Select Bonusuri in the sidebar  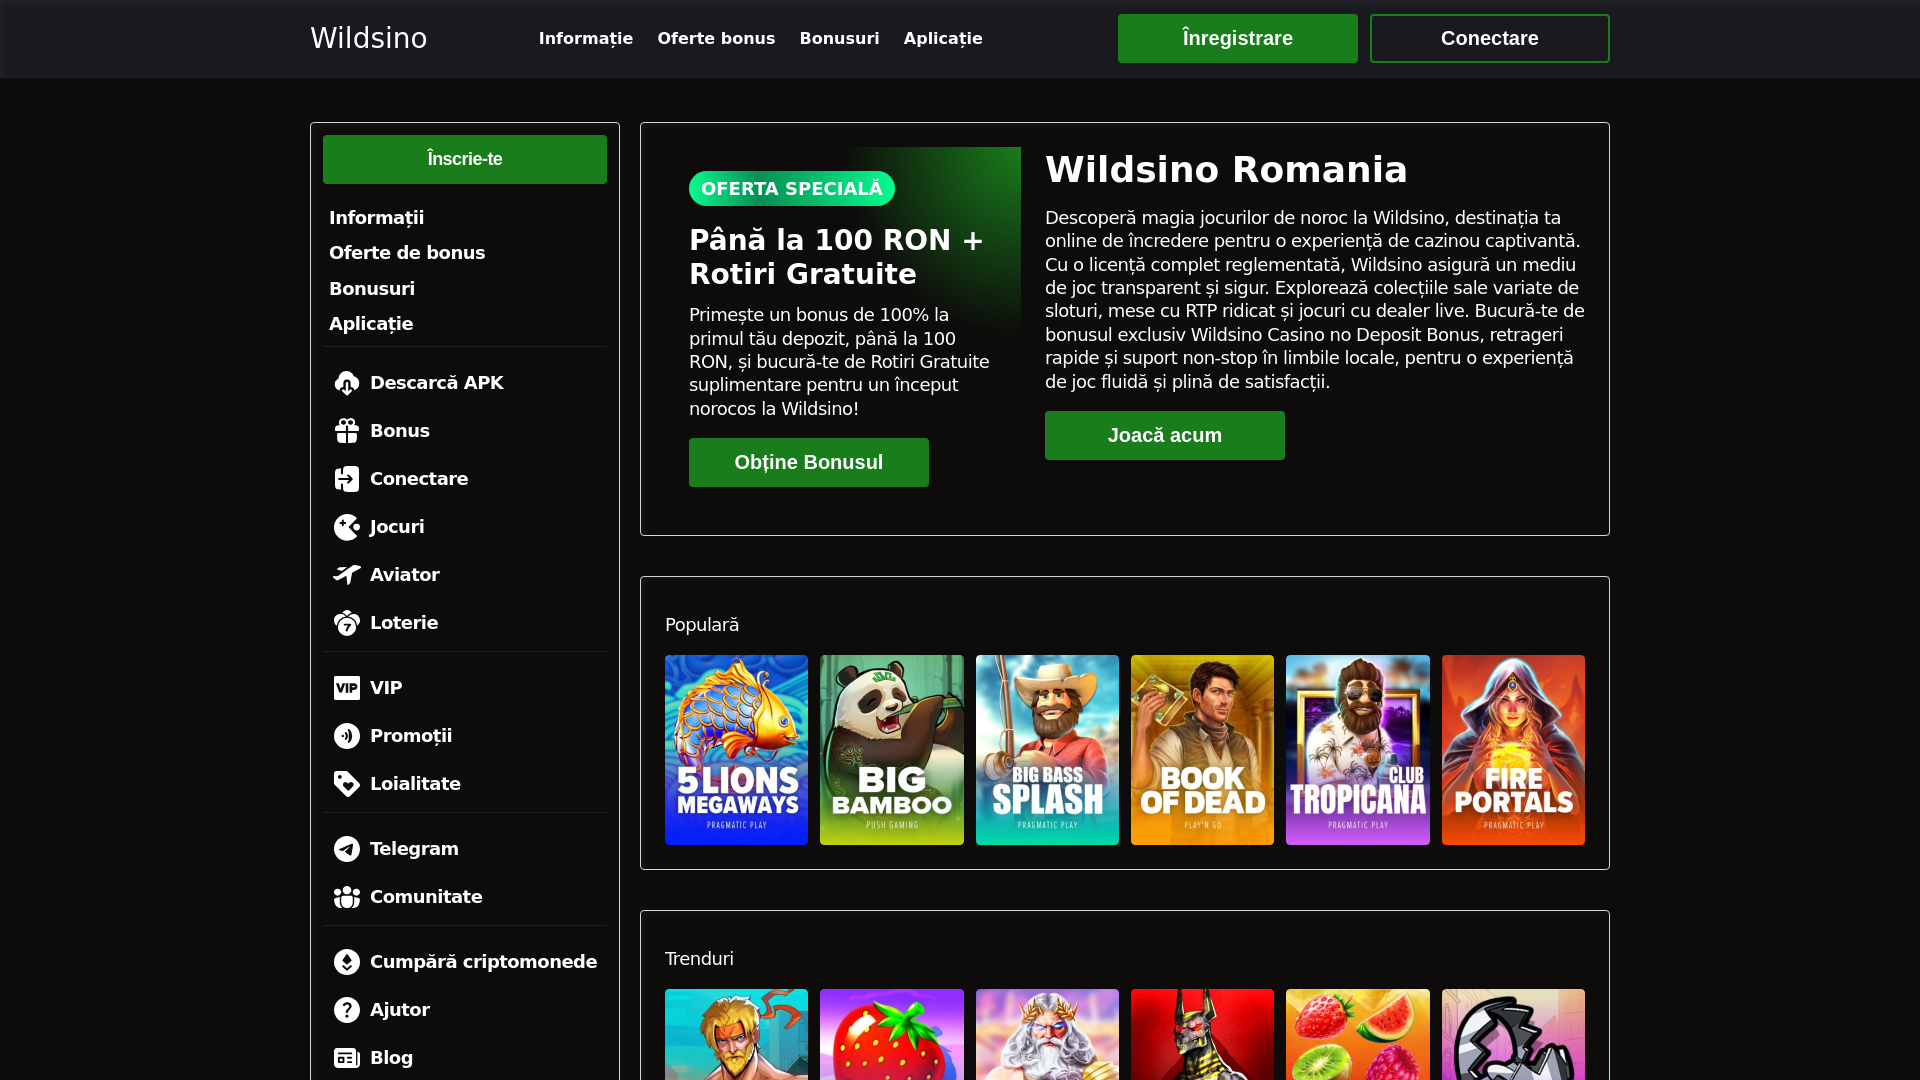click(x=372, y=289)
